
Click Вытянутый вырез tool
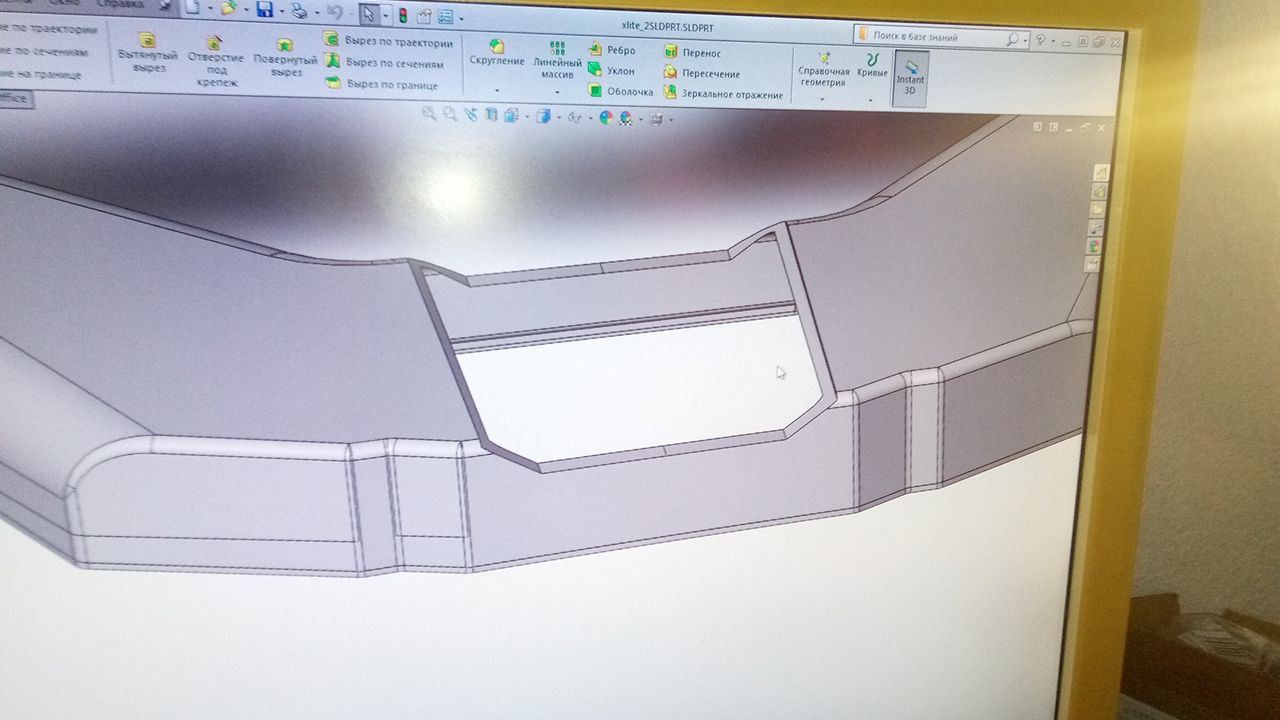[x=147, y=53]
